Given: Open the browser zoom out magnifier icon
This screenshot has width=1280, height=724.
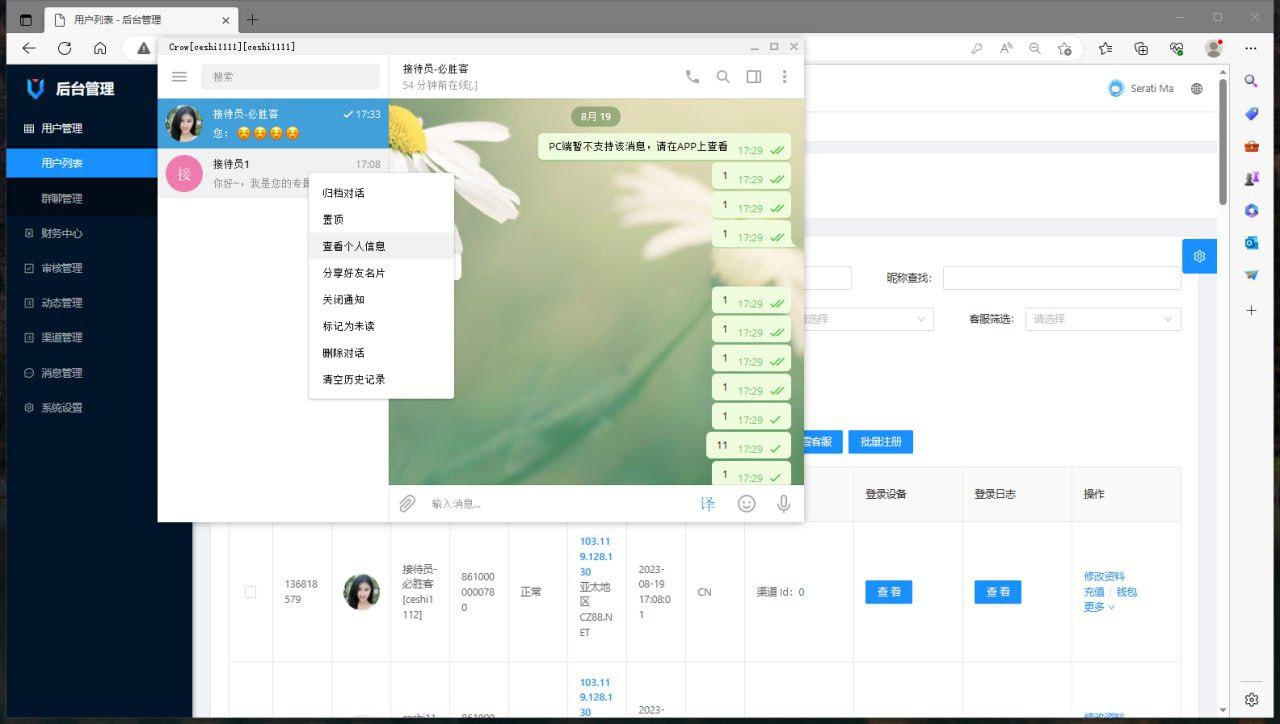Looking at the screenshot, I should pyautogui.click(x=1035, y=48).
